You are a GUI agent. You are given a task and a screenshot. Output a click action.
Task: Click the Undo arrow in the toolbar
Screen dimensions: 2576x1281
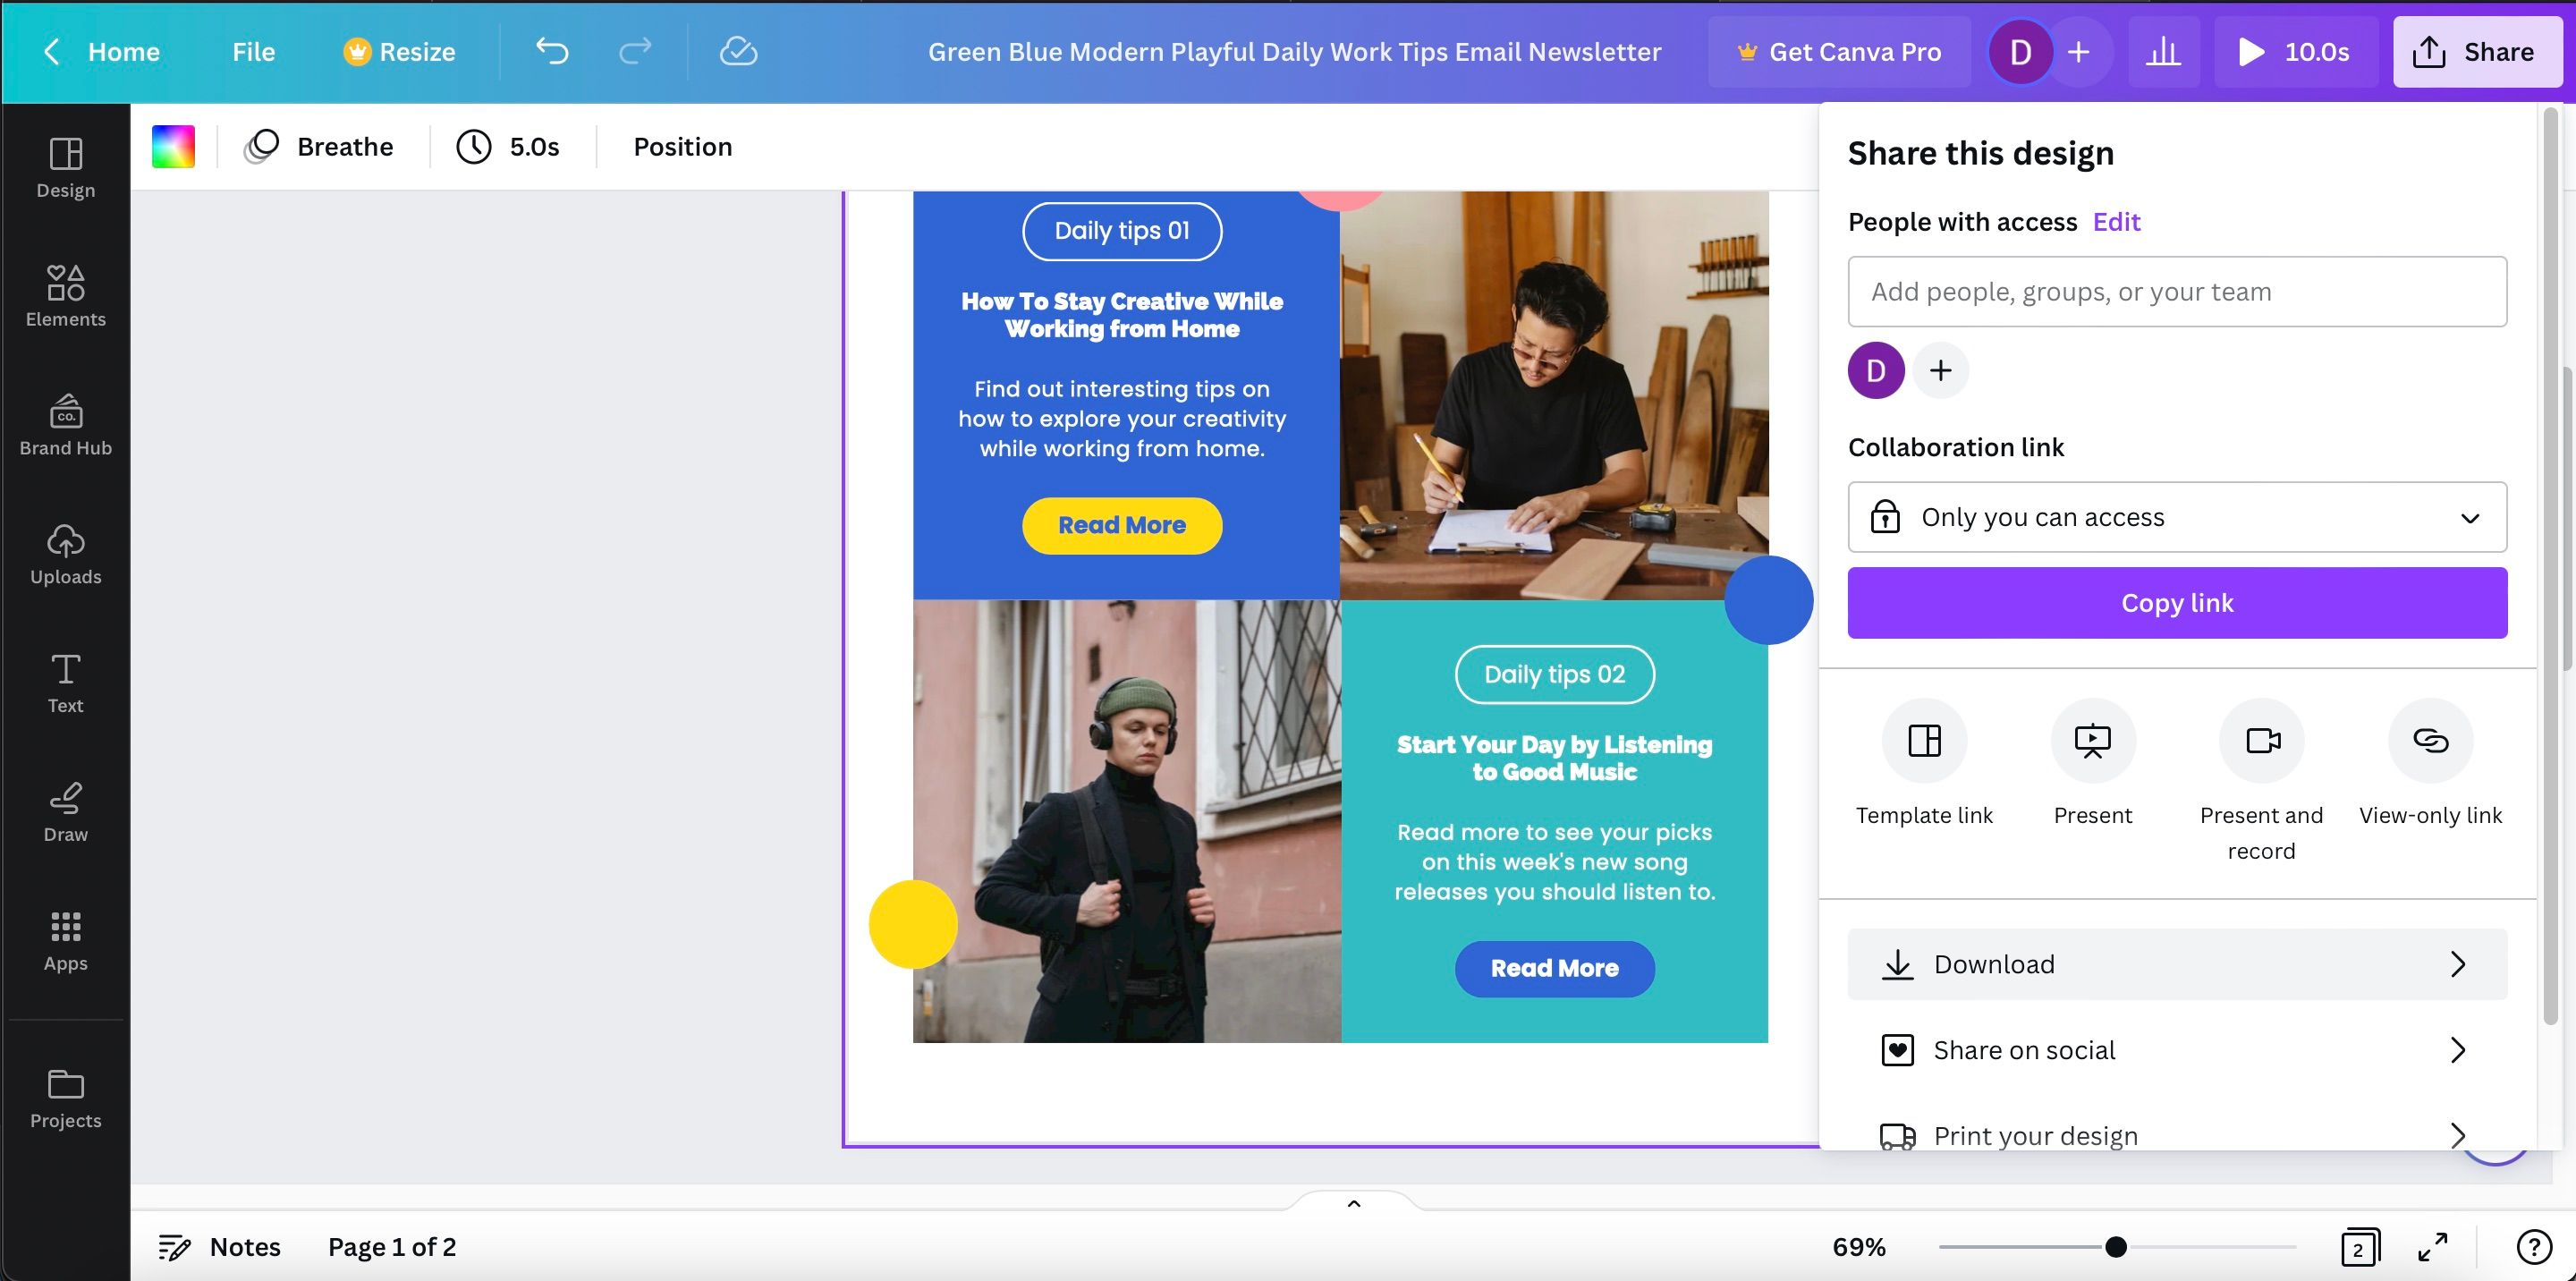pyautogui.click(x=551, y=51)
